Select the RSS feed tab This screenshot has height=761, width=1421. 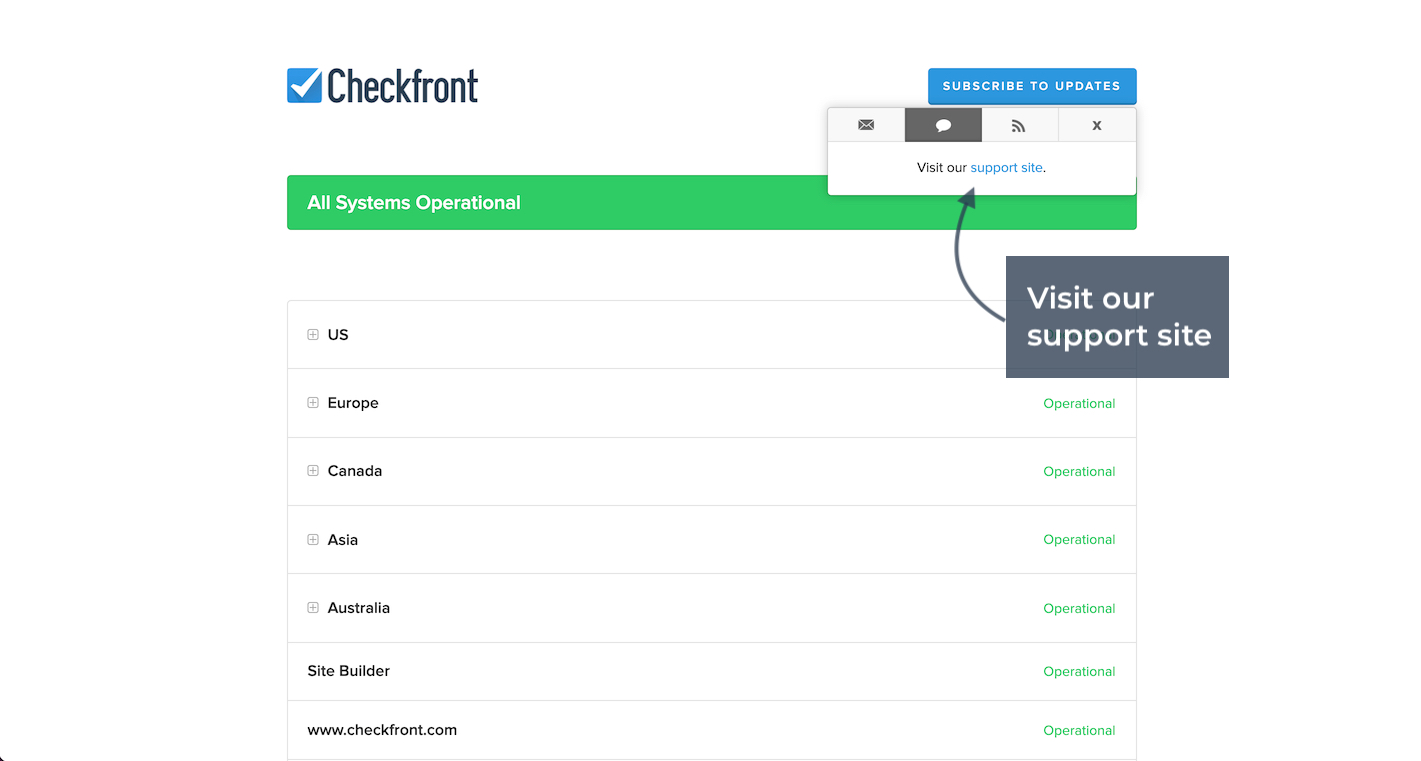tap(1019, 125)
